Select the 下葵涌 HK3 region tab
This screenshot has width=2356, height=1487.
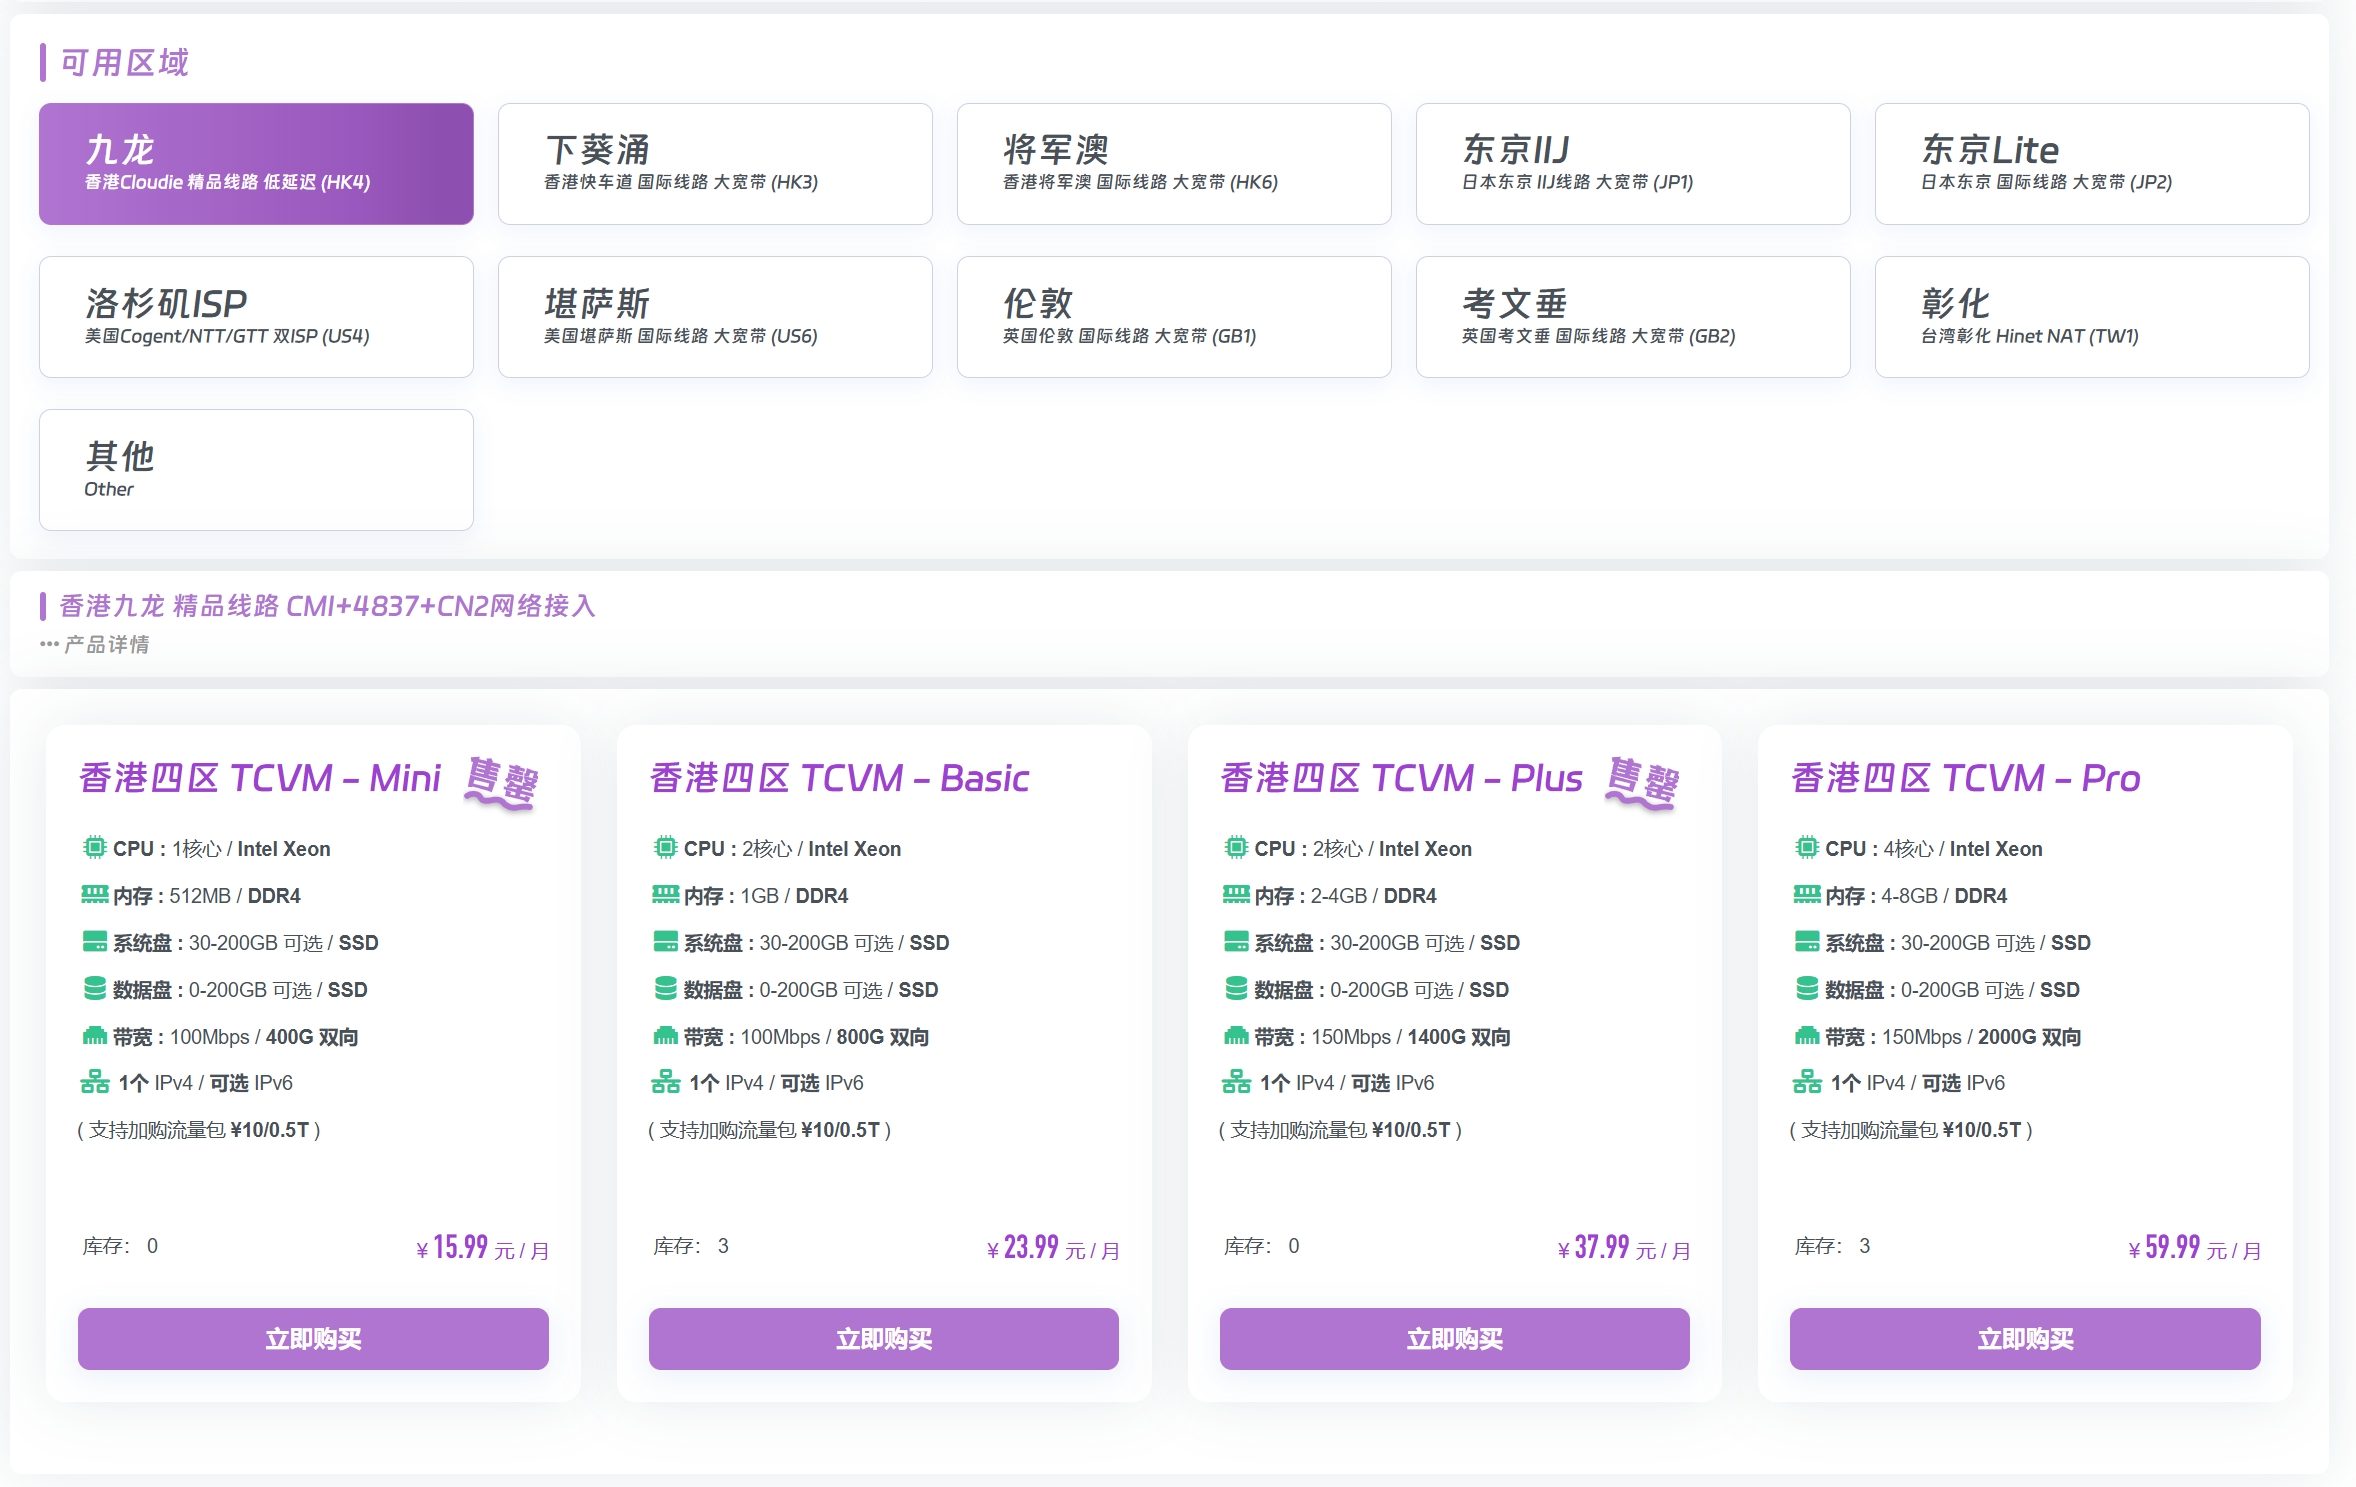coord(715,164)
